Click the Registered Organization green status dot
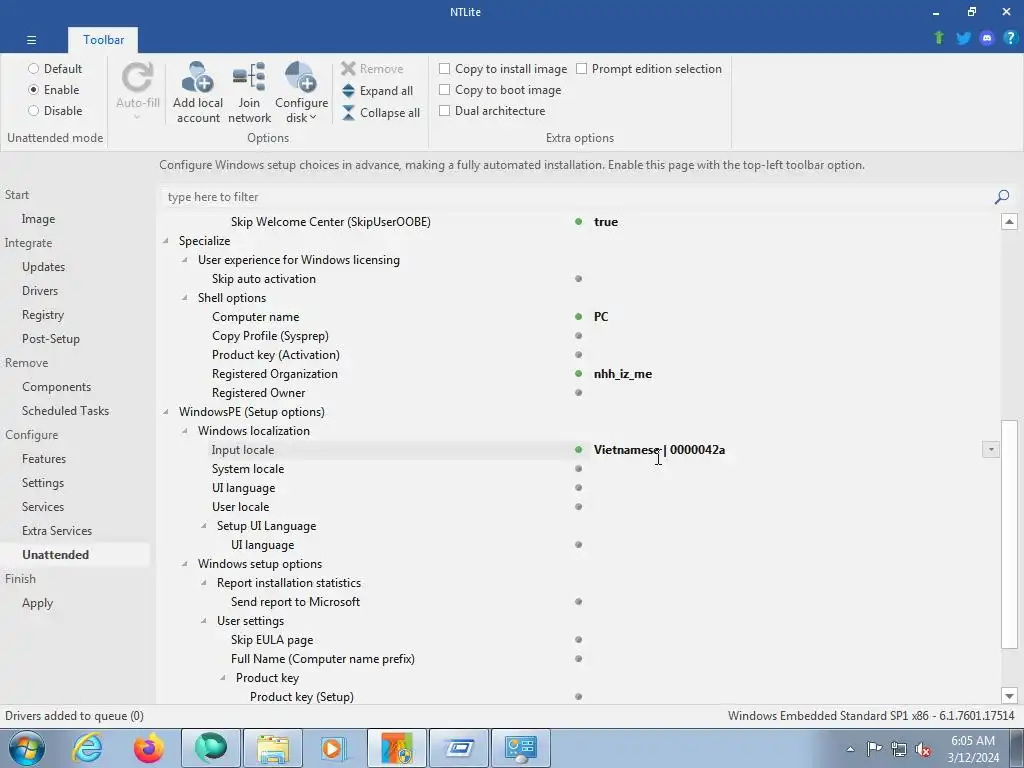Image resolution: width=1024 pixels, height=768 pixels. pos(578,374)
